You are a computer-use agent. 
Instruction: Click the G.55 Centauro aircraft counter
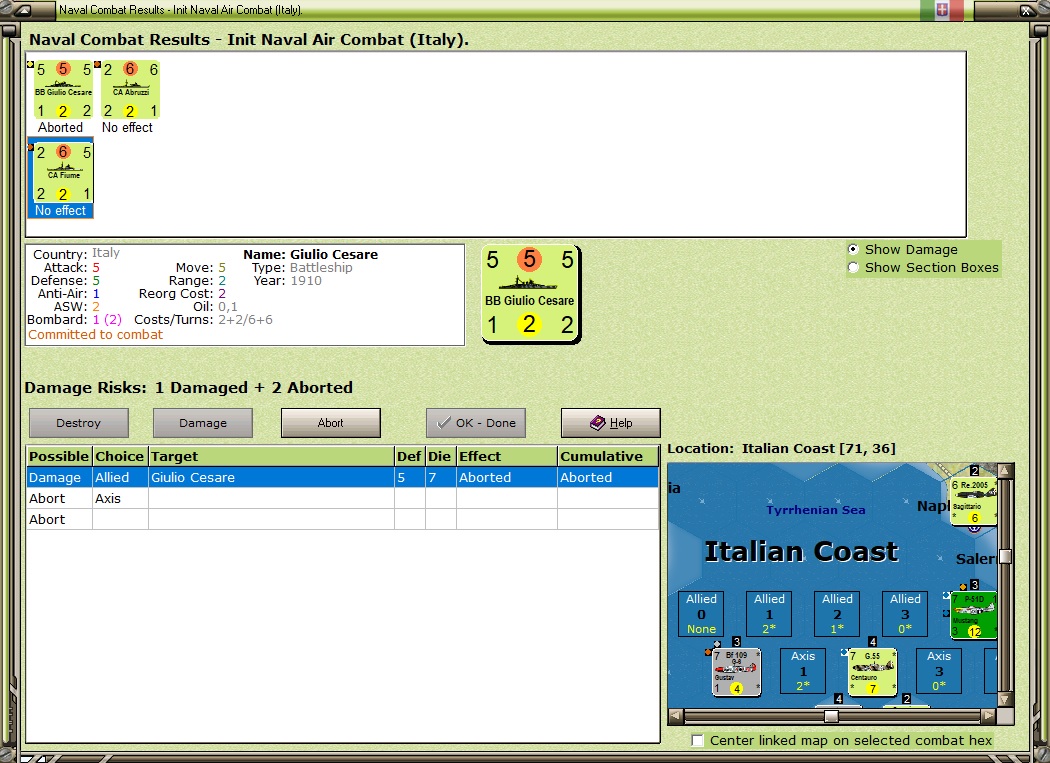point(872,672)
